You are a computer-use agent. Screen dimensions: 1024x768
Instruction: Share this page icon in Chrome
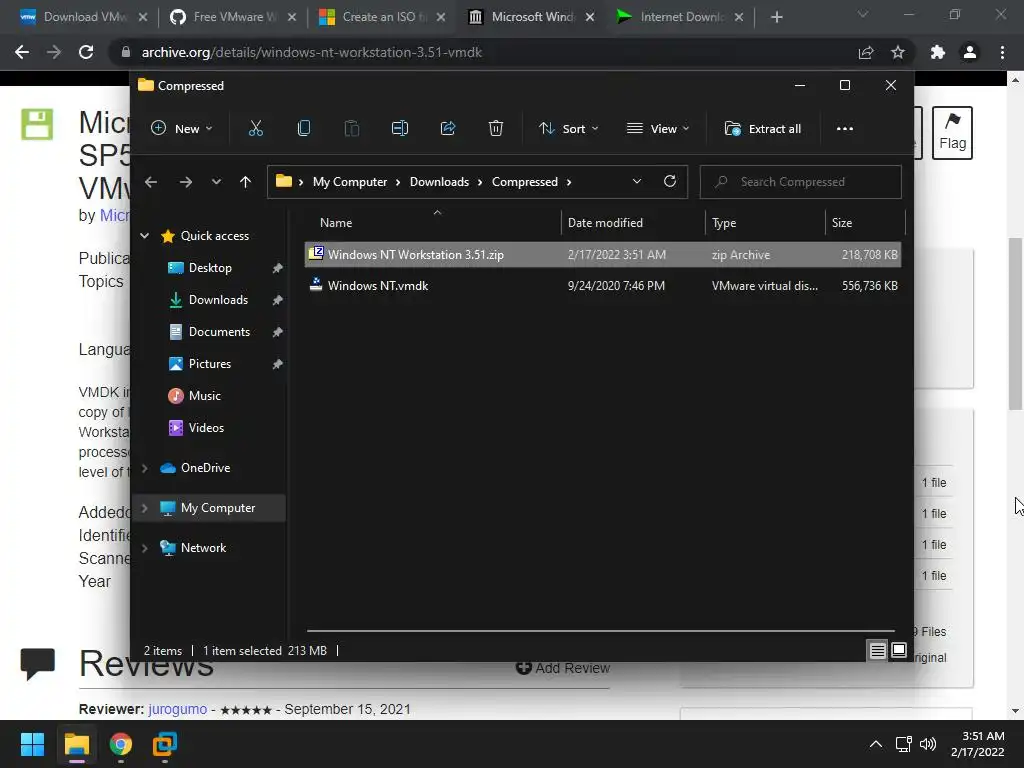tap(866, 52)
